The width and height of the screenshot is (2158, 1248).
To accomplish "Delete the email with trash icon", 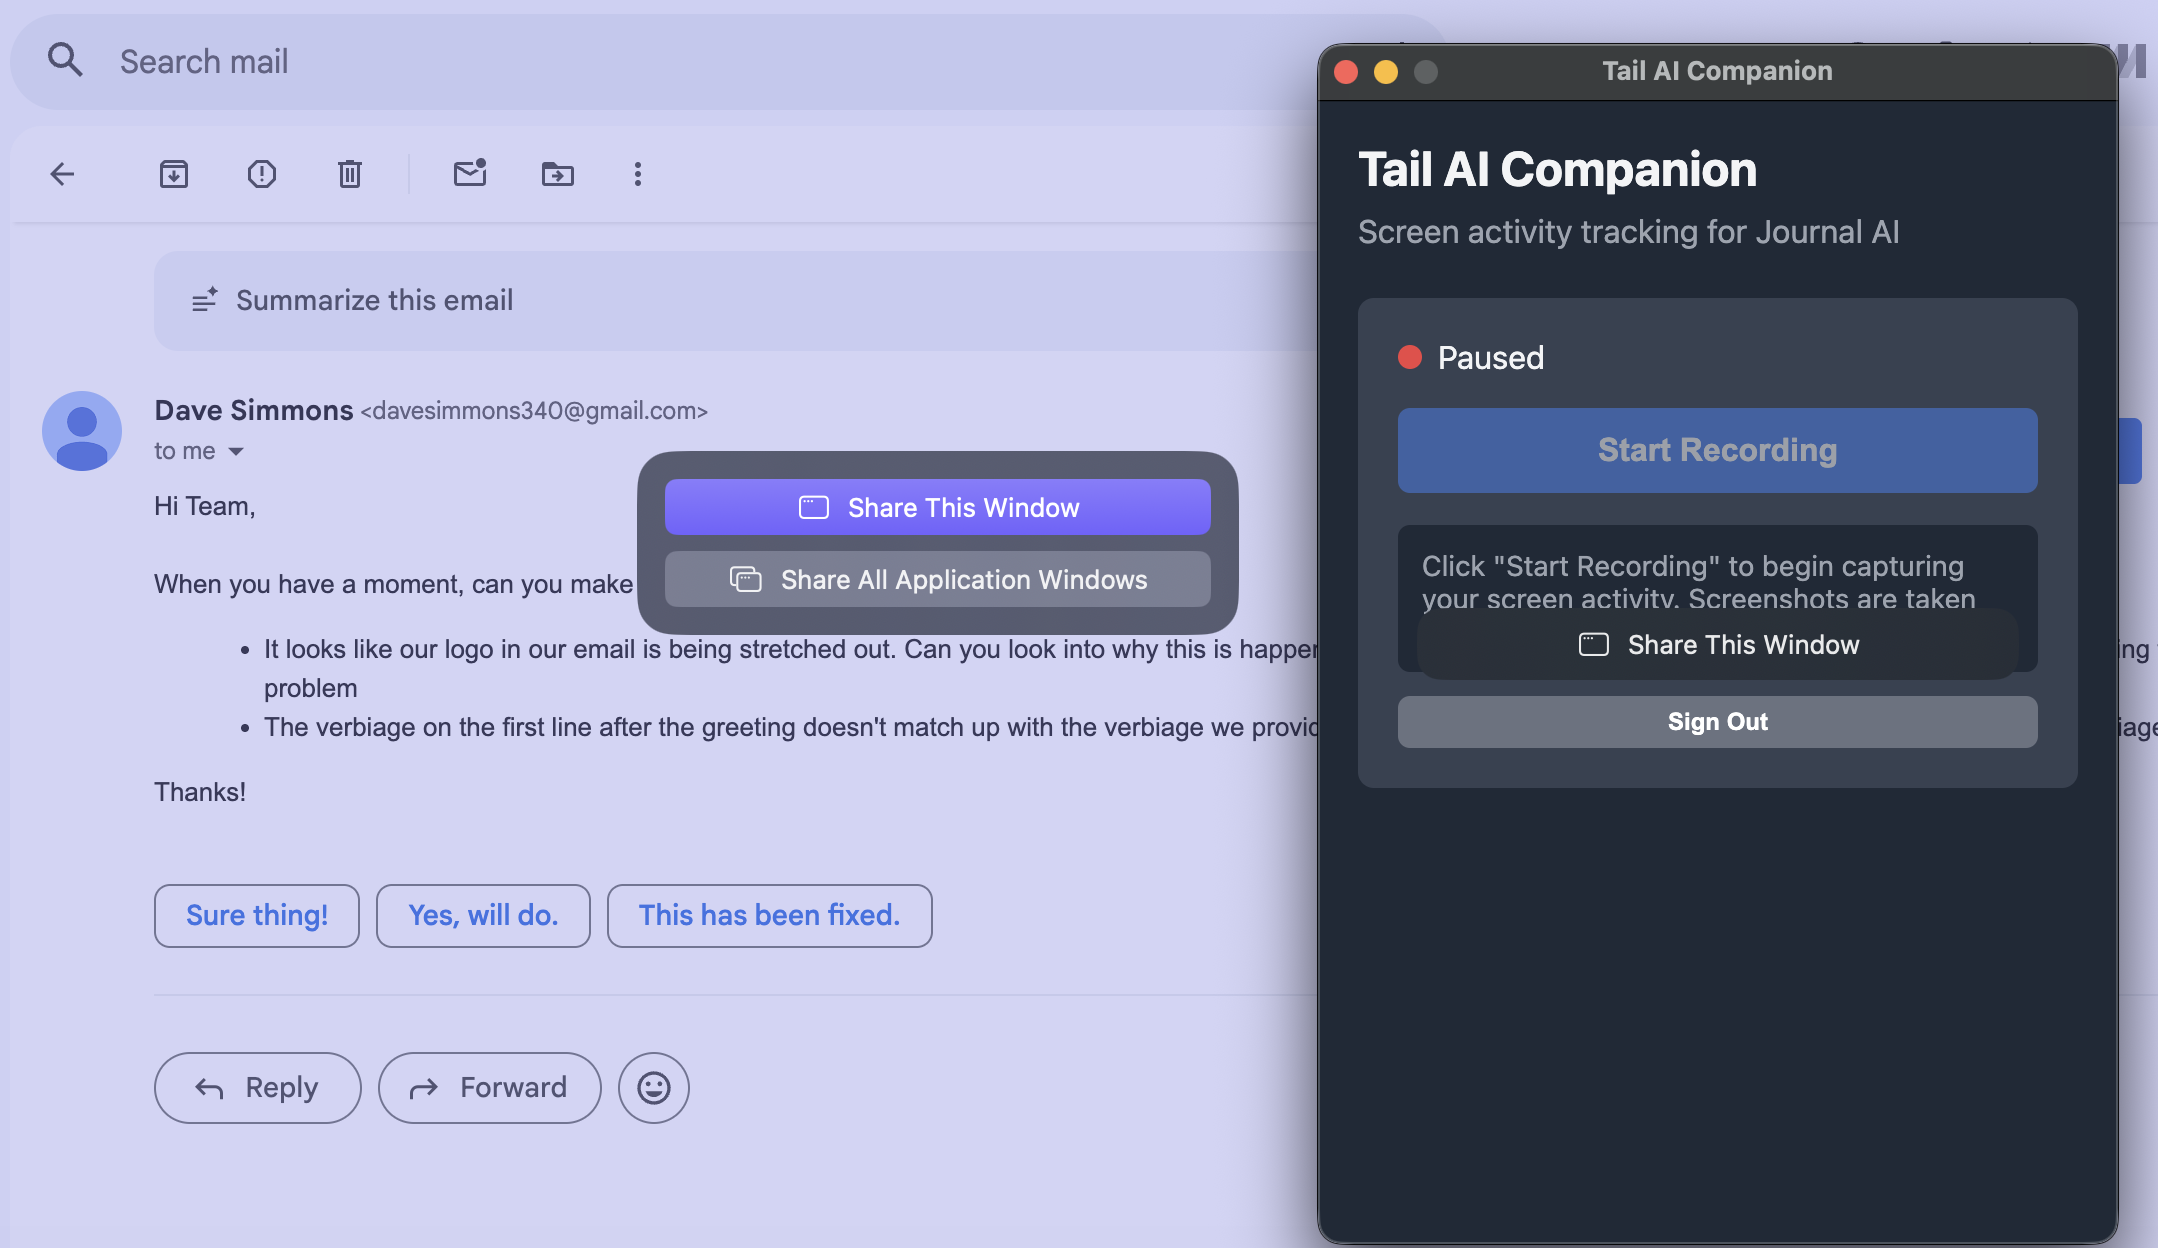I will (x=349, y=174).
